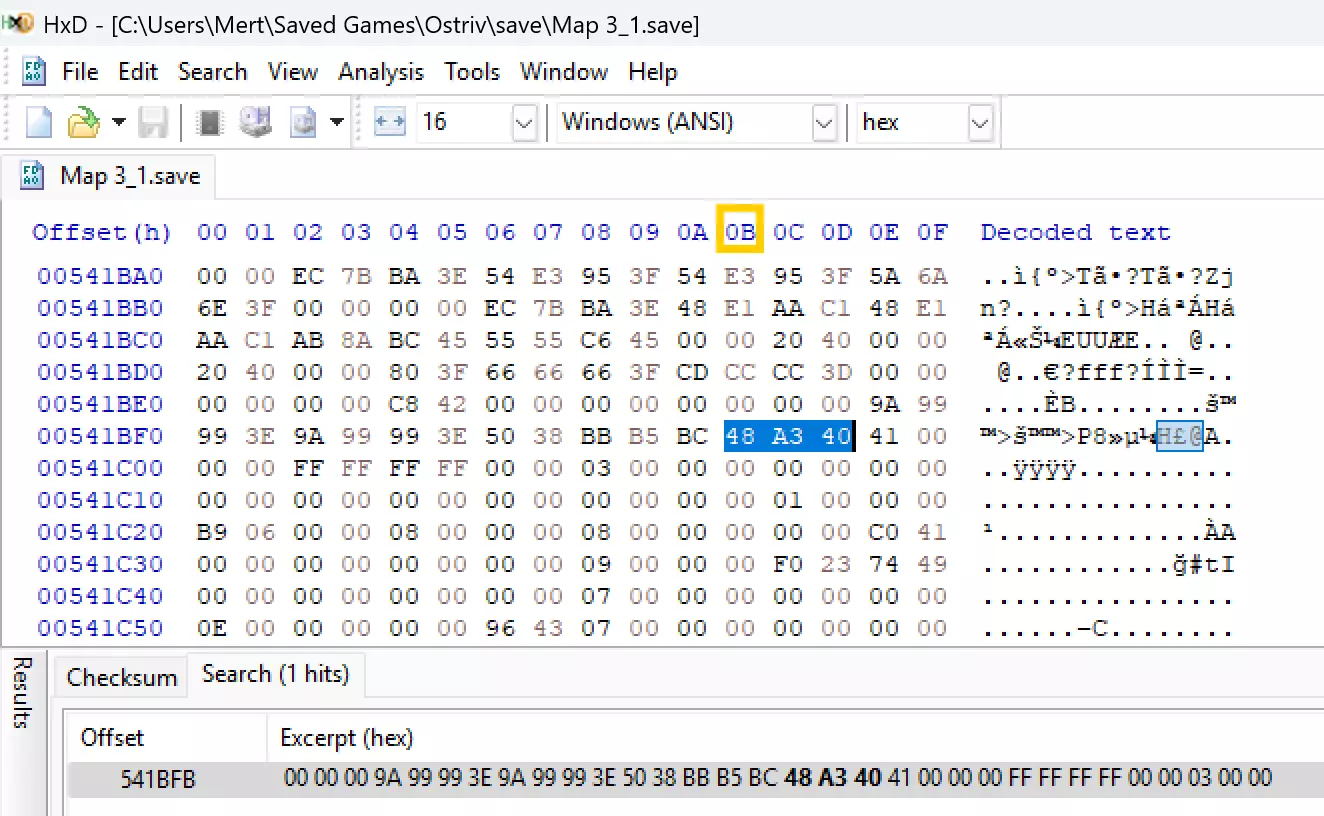The width and height of the screenshot is (1324, 816).
Task: Open the File menu
Action: pyautogui.click(x=80, y=72)
